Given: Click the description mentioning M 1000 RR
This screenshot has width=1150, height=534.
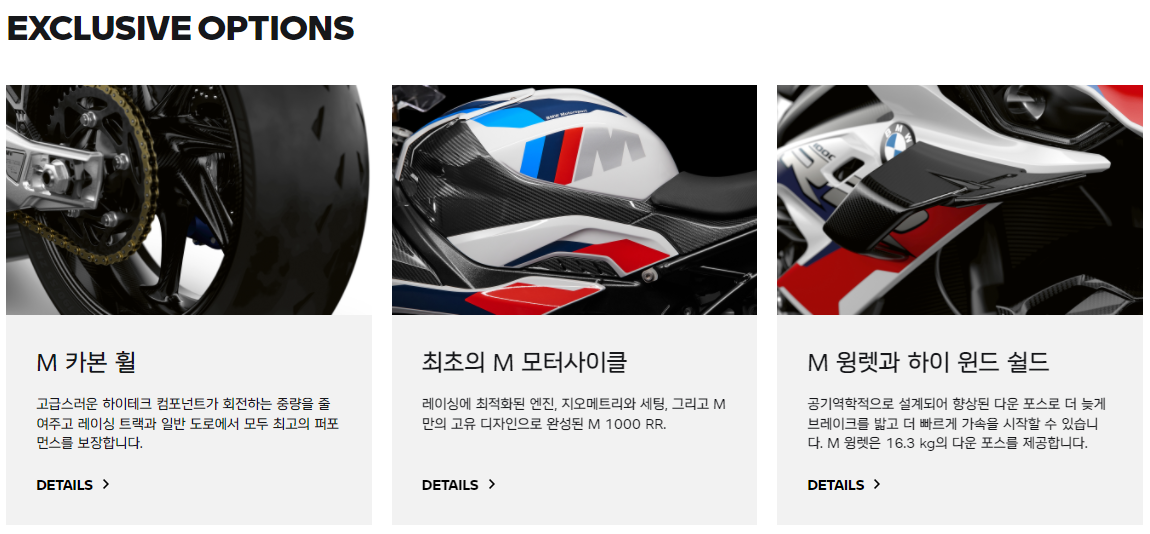Looking at the screenshot, I should 574,414.
